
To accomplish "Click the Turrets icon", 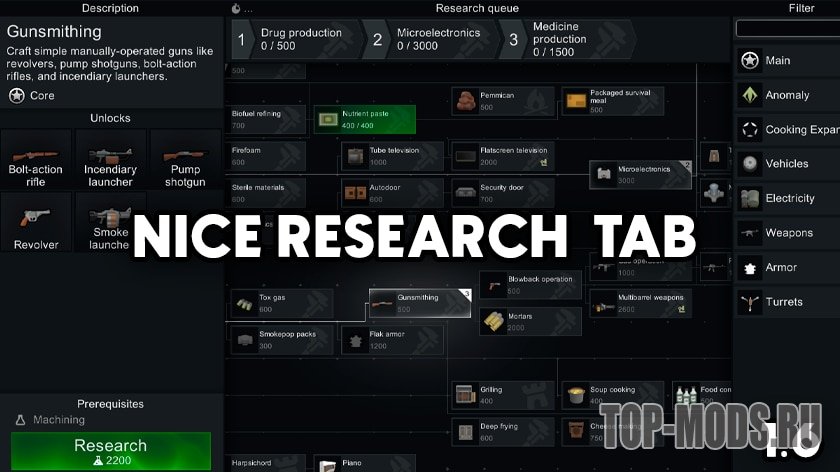I will tap(749, 302).
